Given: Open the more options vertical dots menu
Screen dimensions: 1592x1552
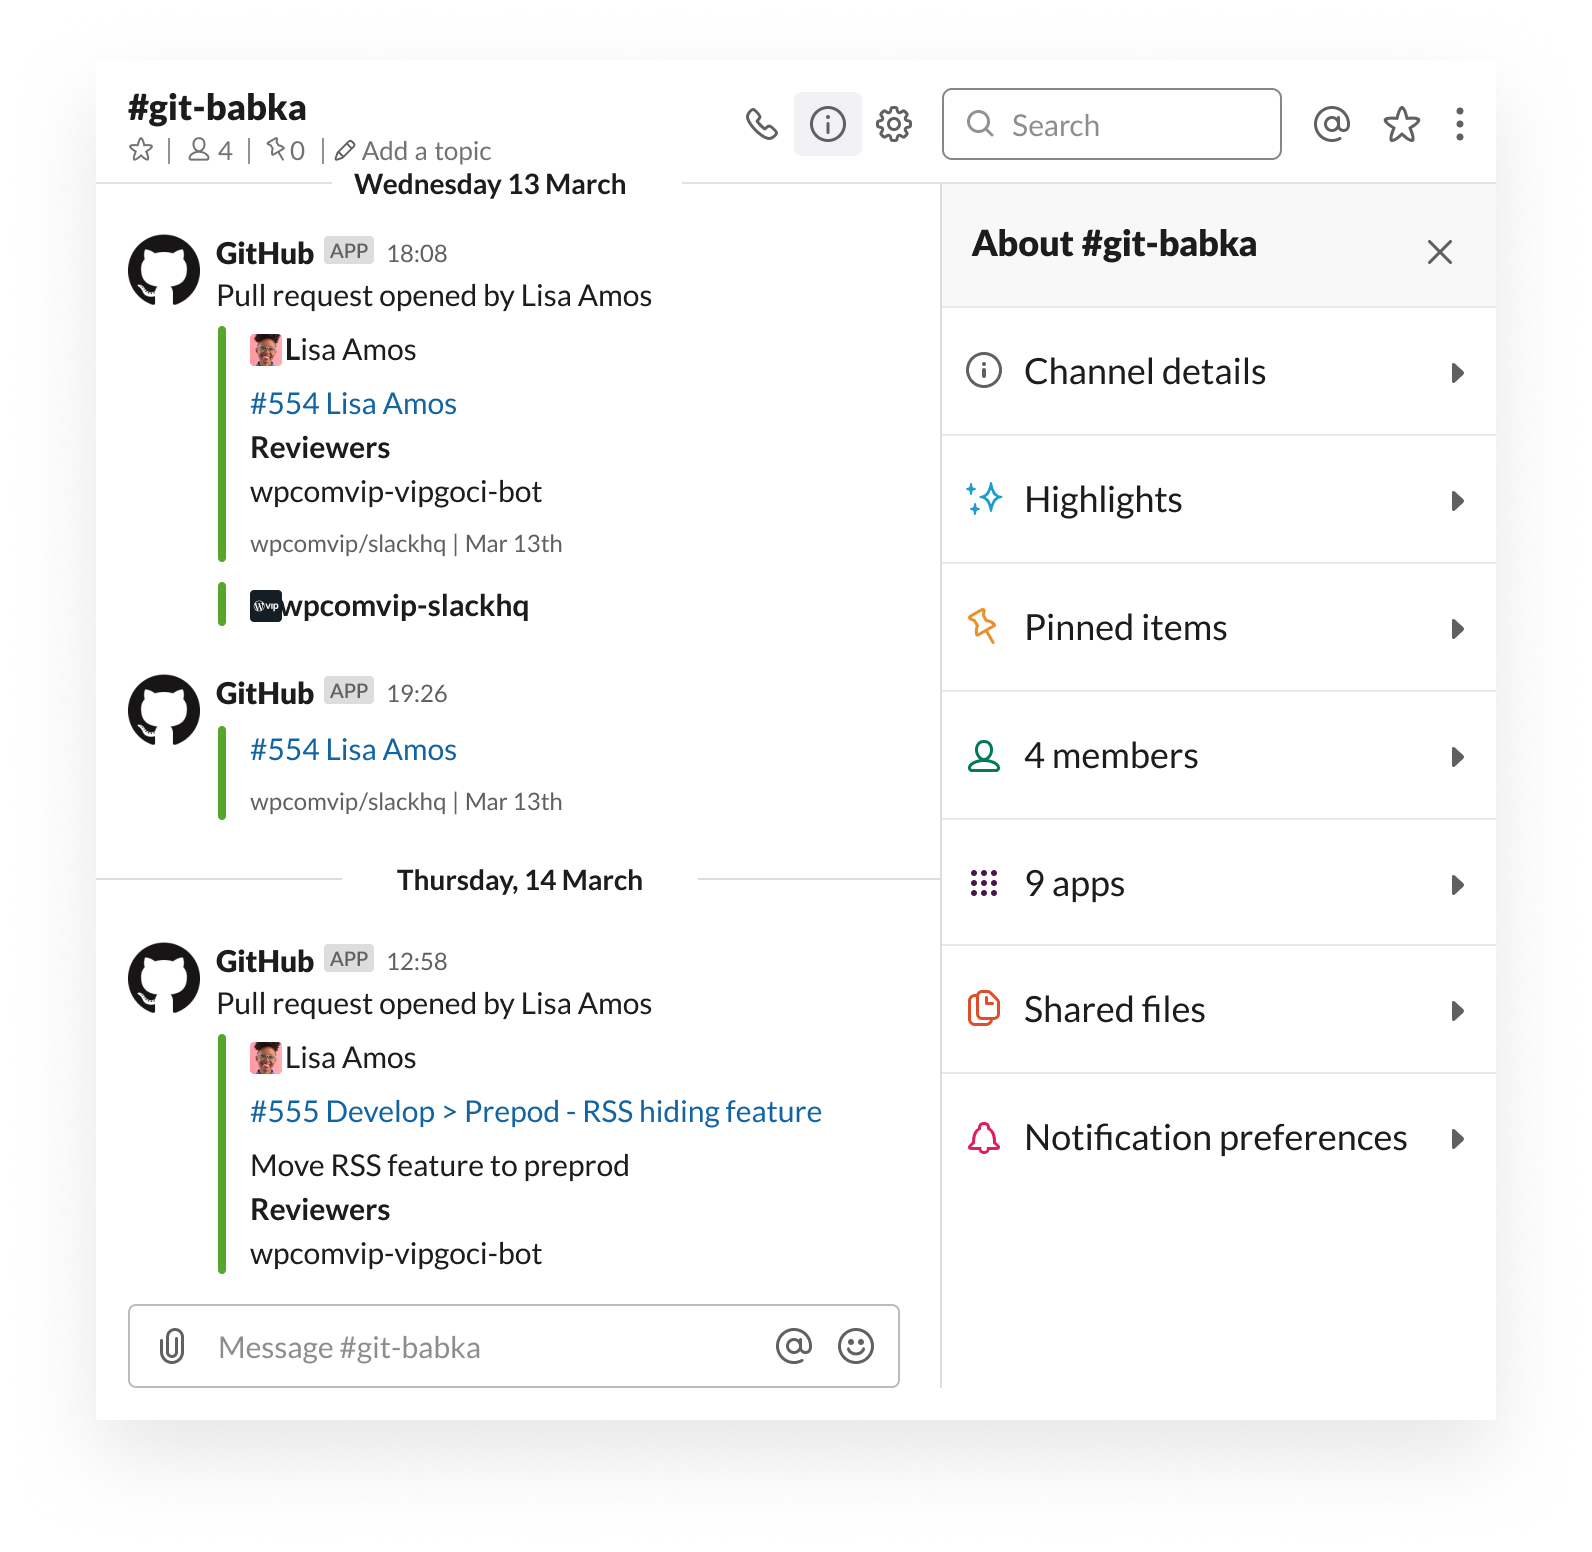Looking at the screenshot, I should tap(1460, 124).
